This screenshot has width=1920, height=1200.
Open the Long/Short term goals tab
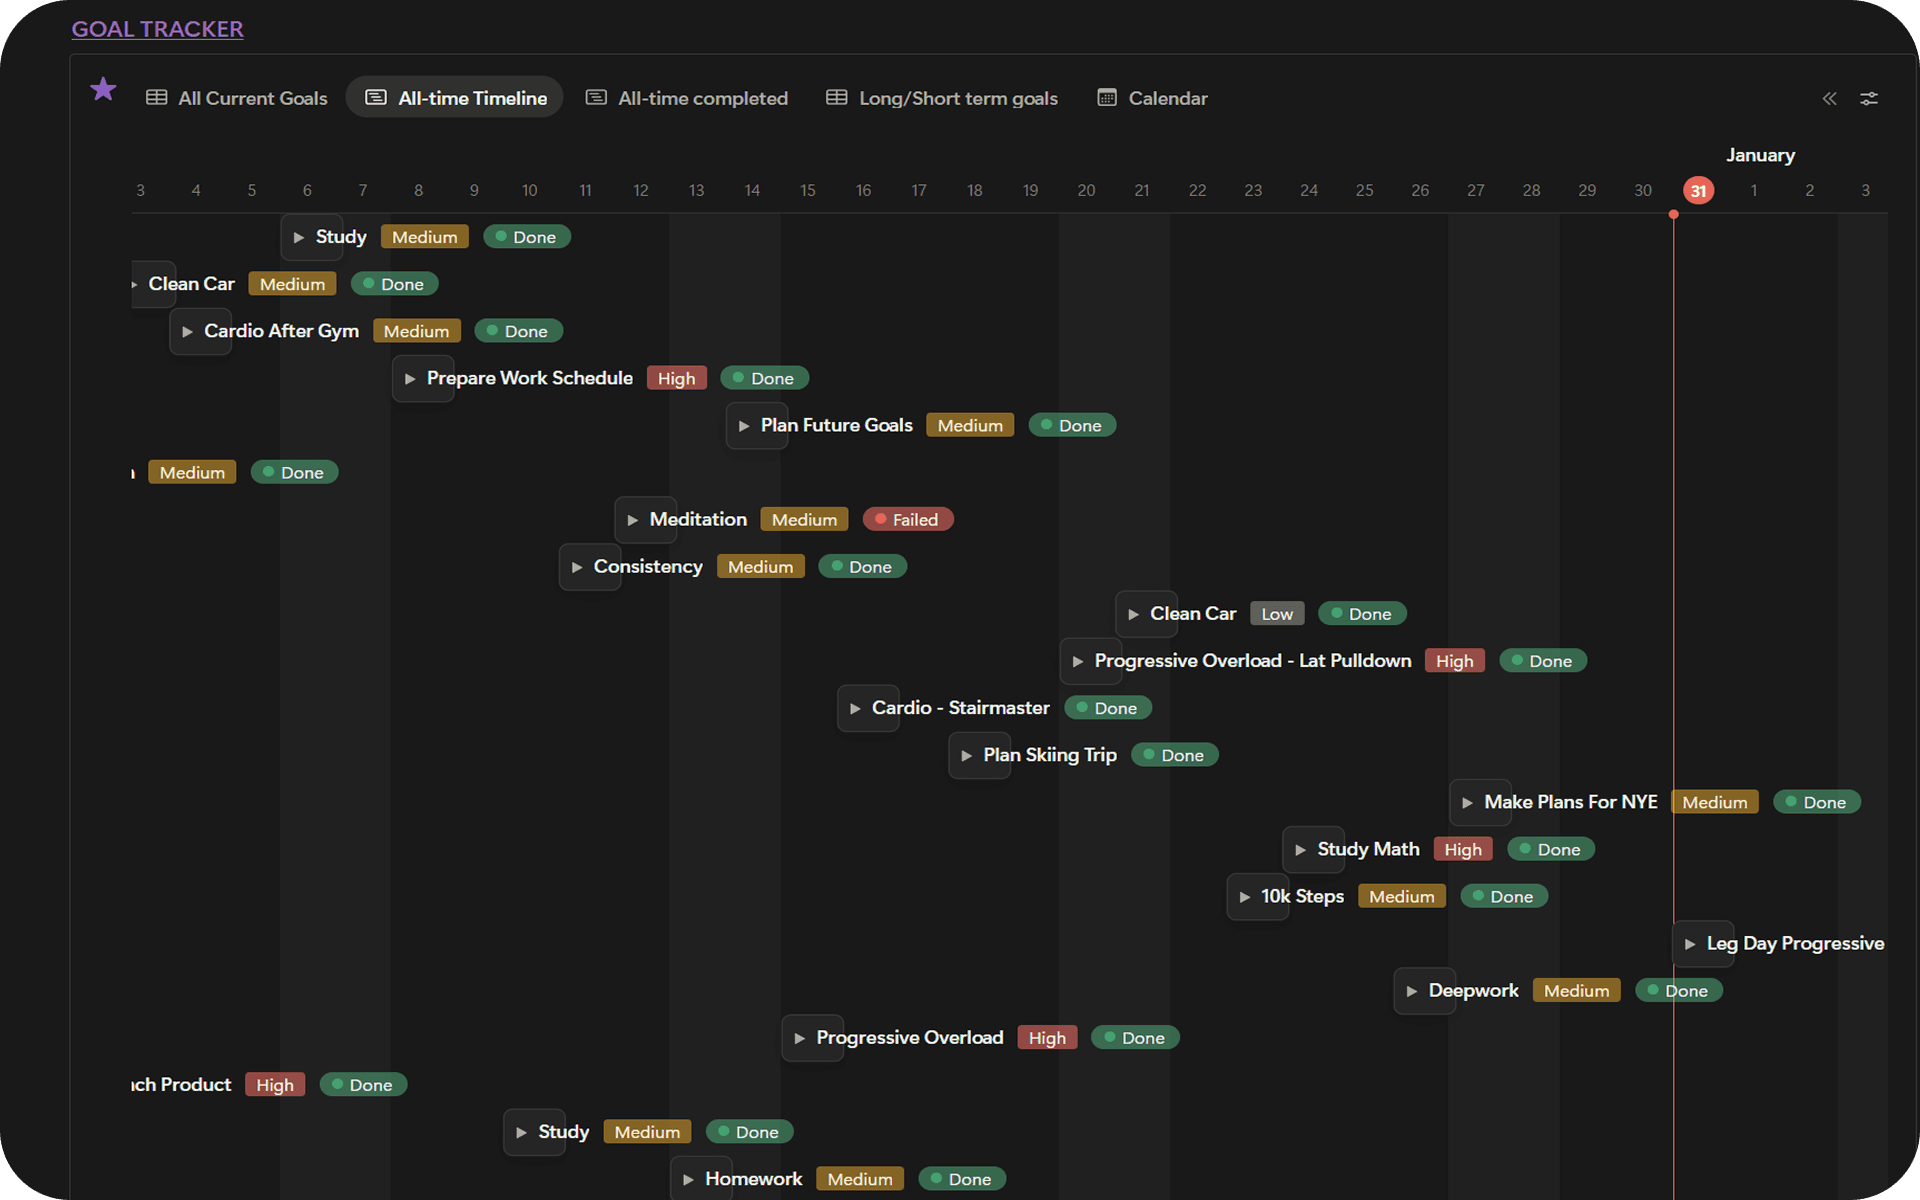click(957, 98)
